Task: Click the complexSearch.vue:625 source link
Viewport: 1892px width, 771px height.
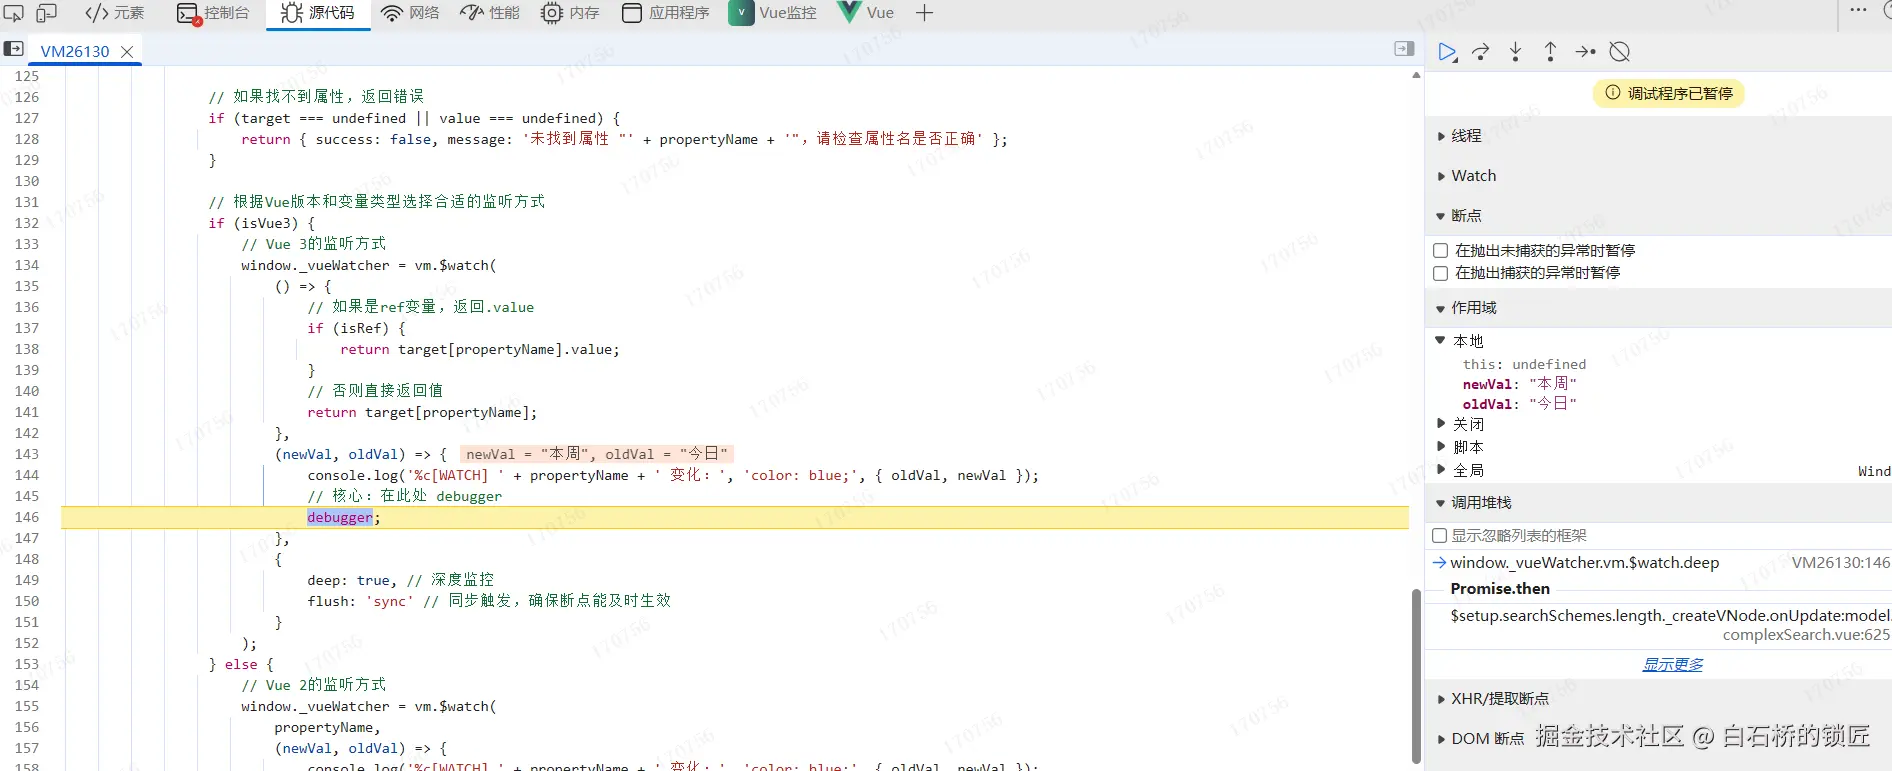Action: tap(1806, 635)
